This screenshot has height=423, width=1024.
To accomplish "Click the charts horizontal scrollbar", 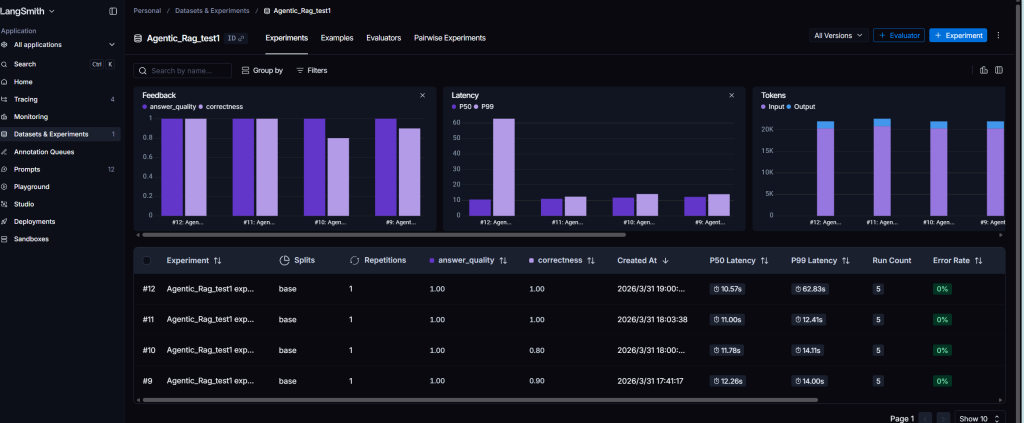I will (x=383, y=234).
